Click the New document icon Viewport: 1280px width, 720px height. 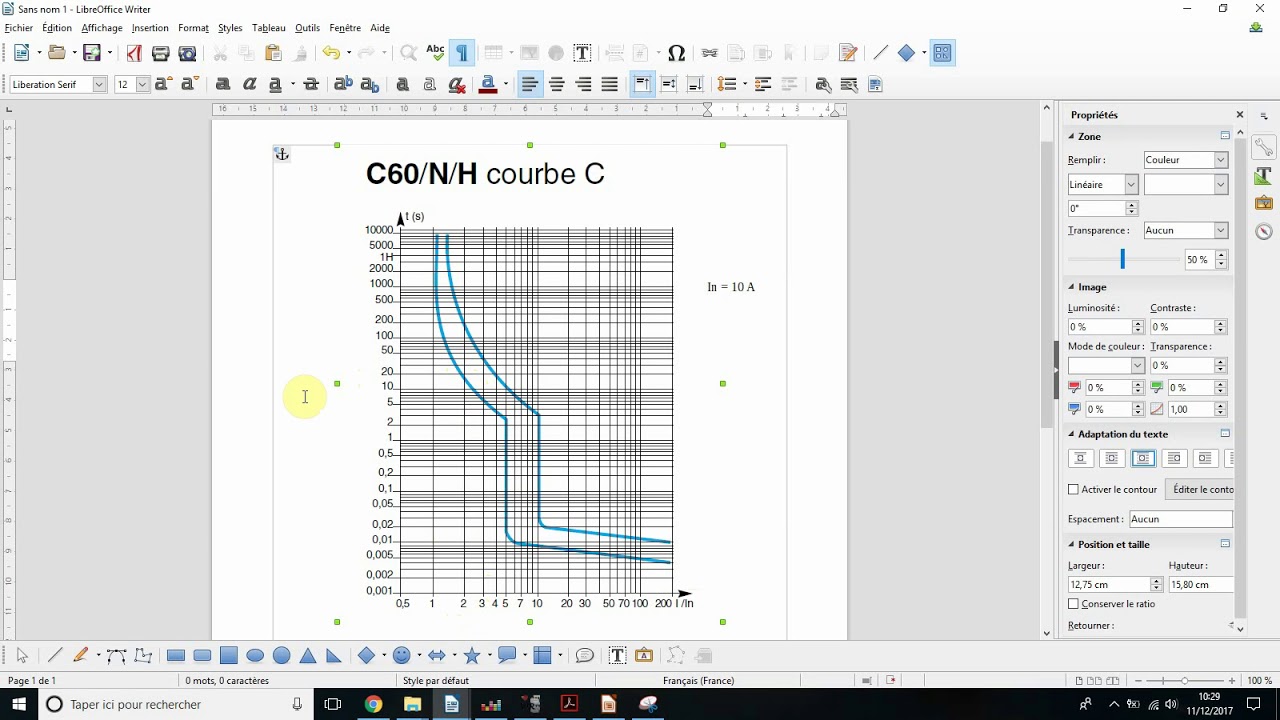(22, 53)
